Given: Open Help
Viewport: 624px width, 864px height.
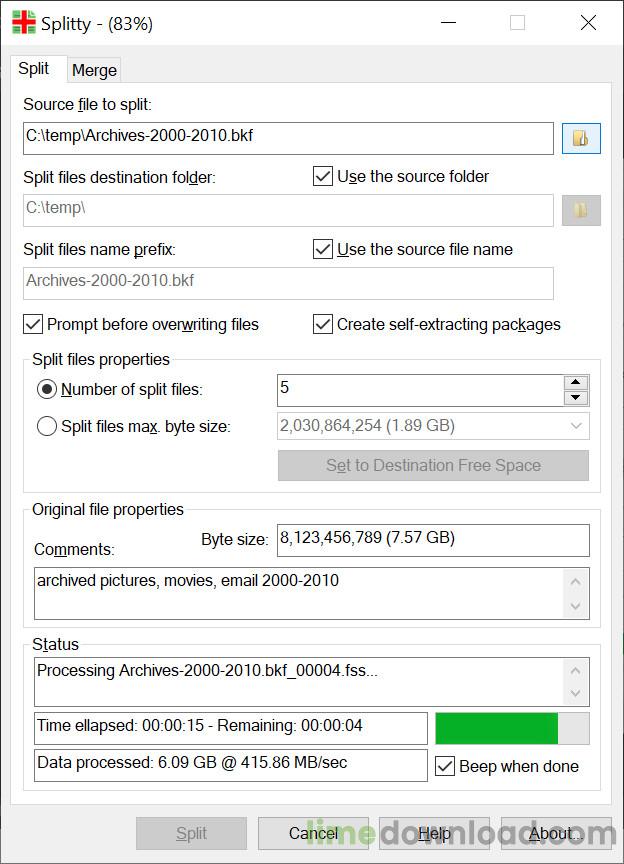Looking at the screenshot, I should (434, 833).
